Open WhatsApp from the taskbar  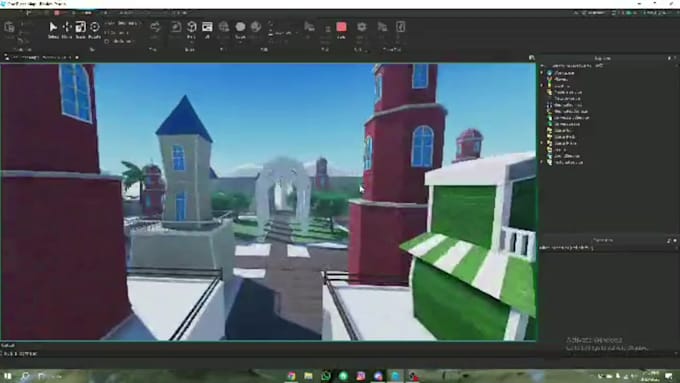326,376
